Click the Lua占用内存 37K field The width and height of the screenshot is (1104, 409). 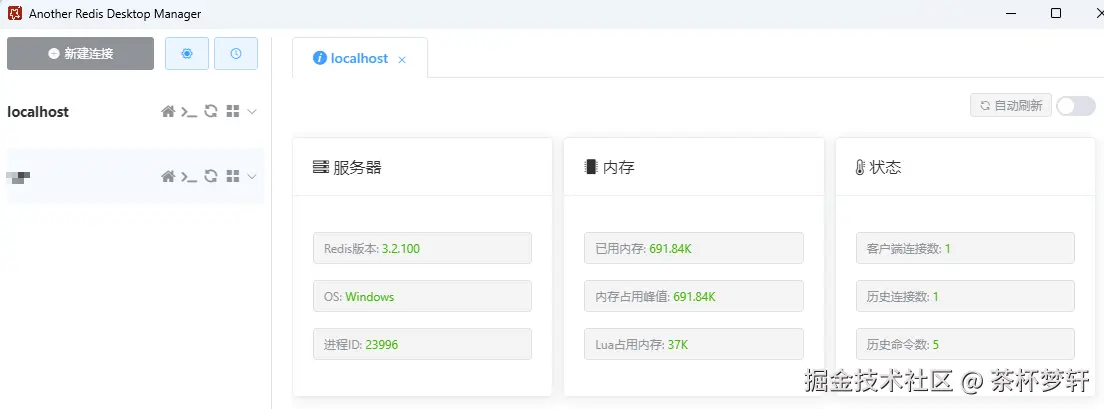coord(694,344)
